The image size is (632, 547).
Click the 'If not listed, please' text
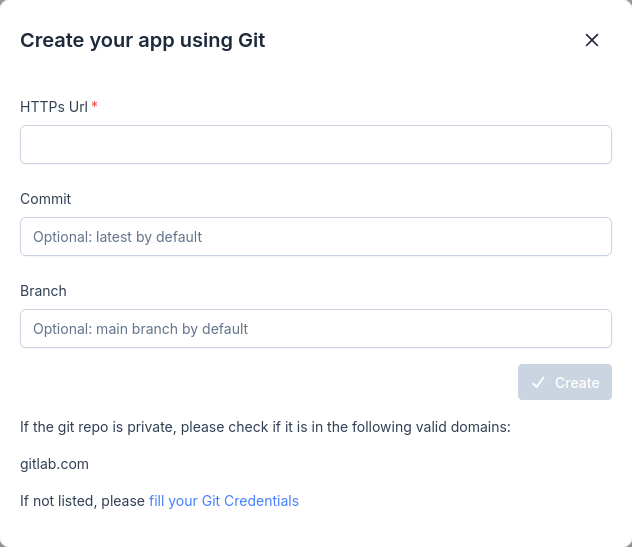[x=82, y=501]
